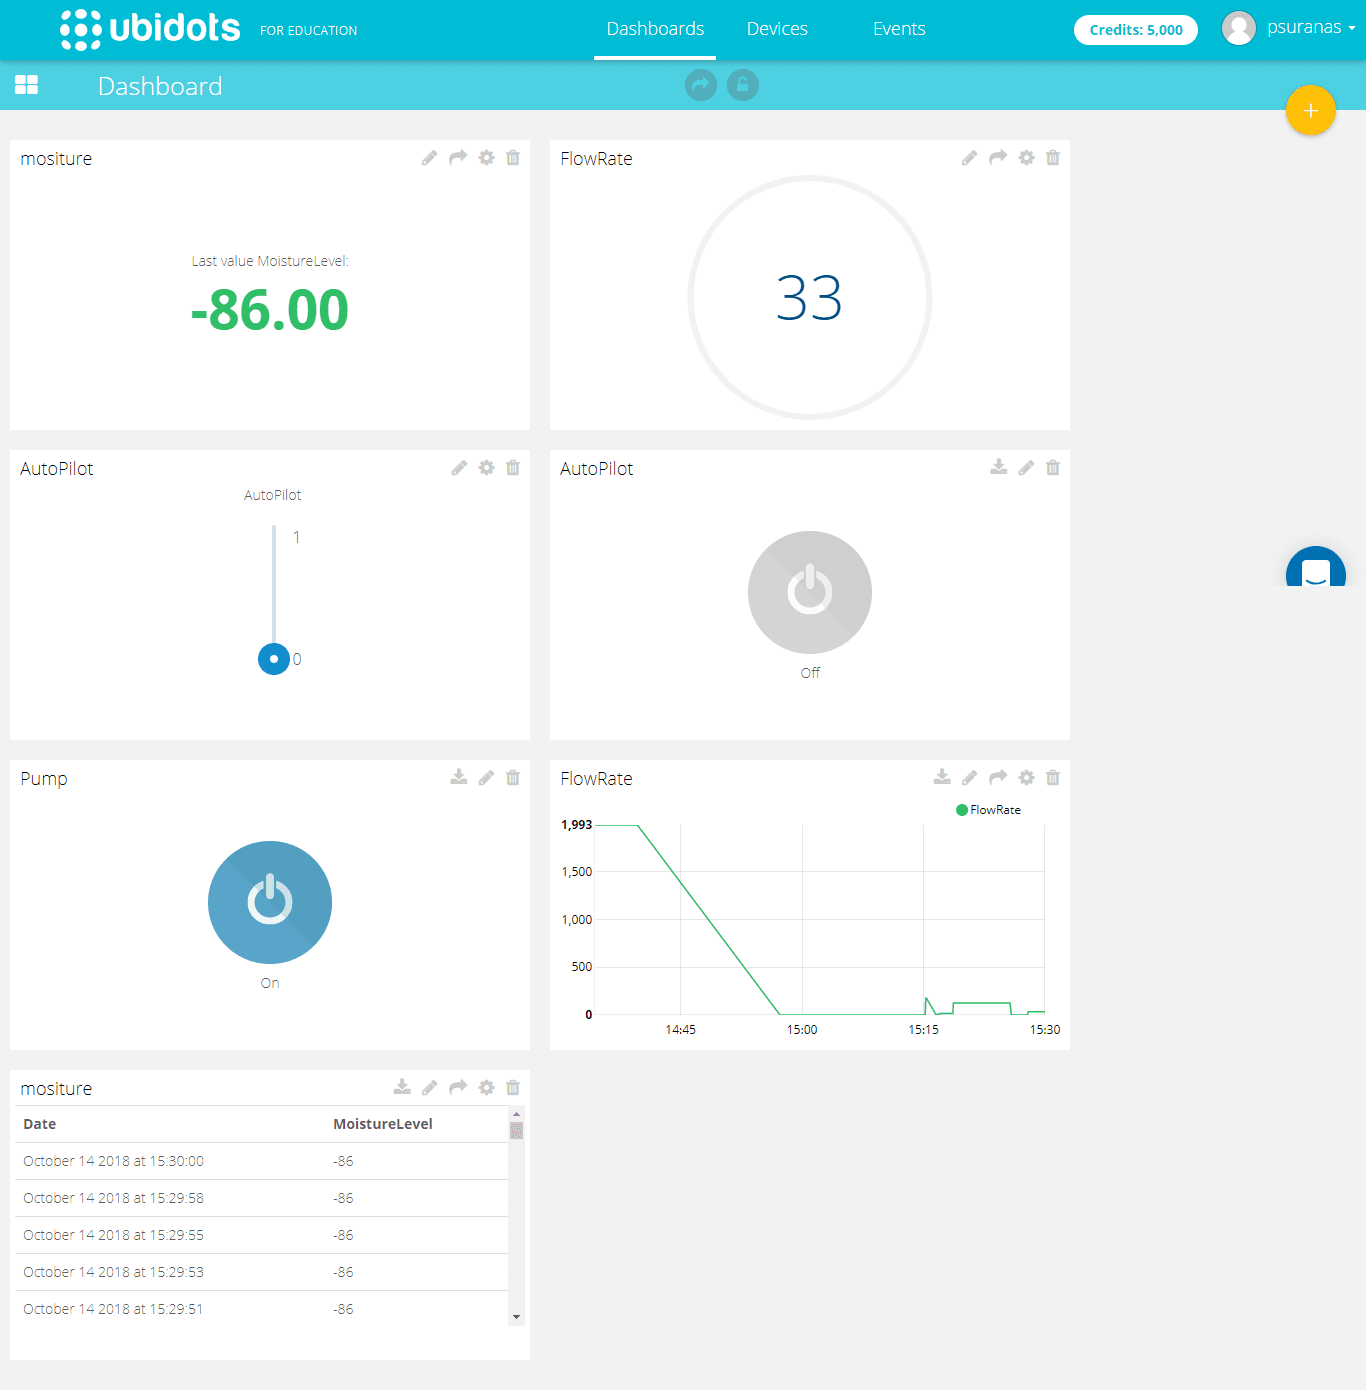Image resolution: width=1366 pixels, height=1390 pixels.
Task: Edit the AutoPilot slider widget
Action: coord(459,468)
